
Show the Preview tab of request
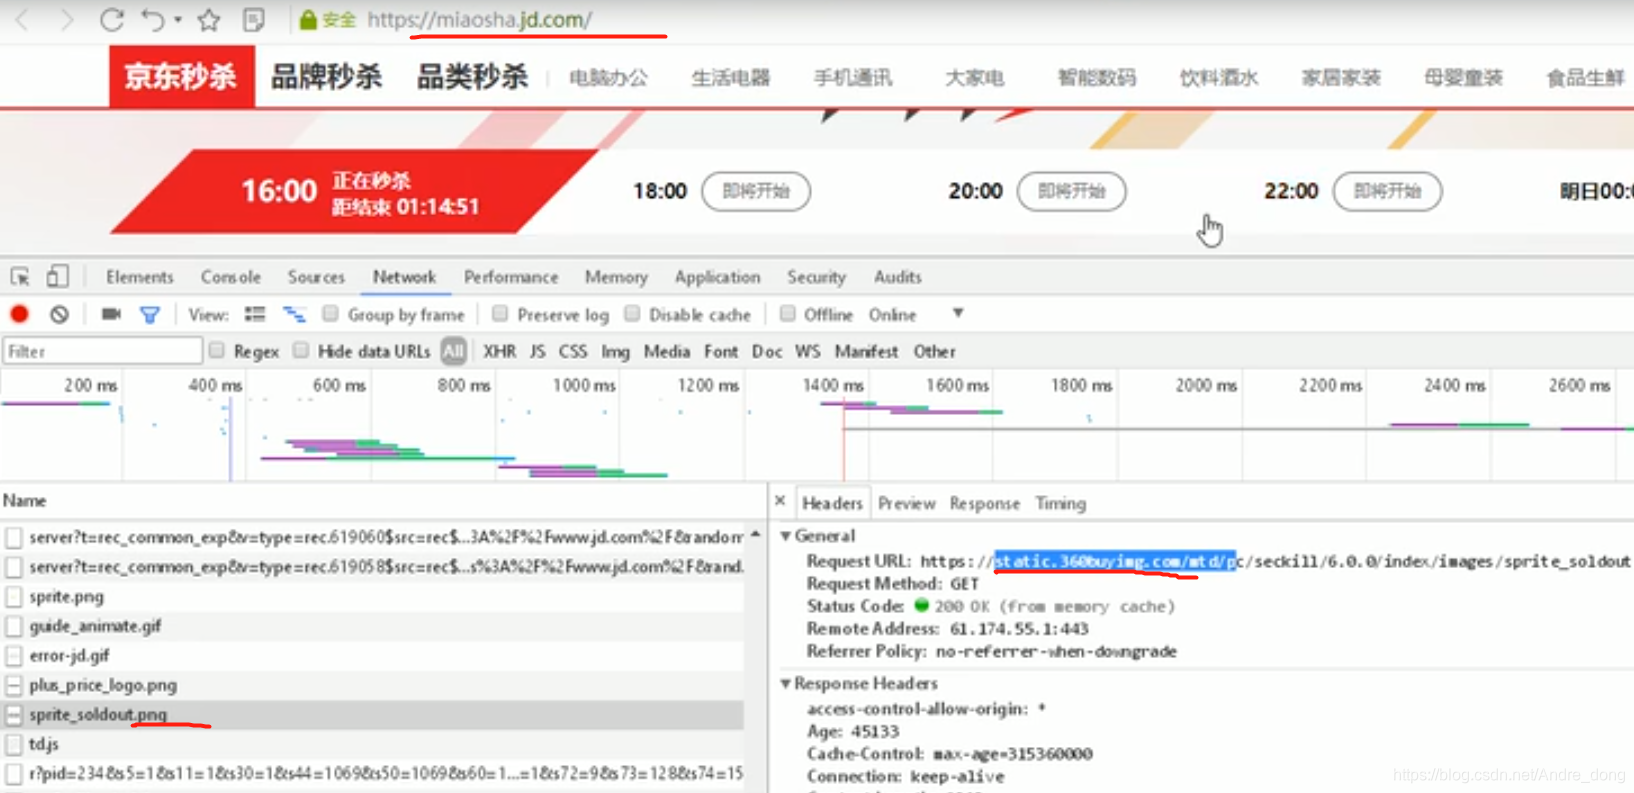[906, 503]
